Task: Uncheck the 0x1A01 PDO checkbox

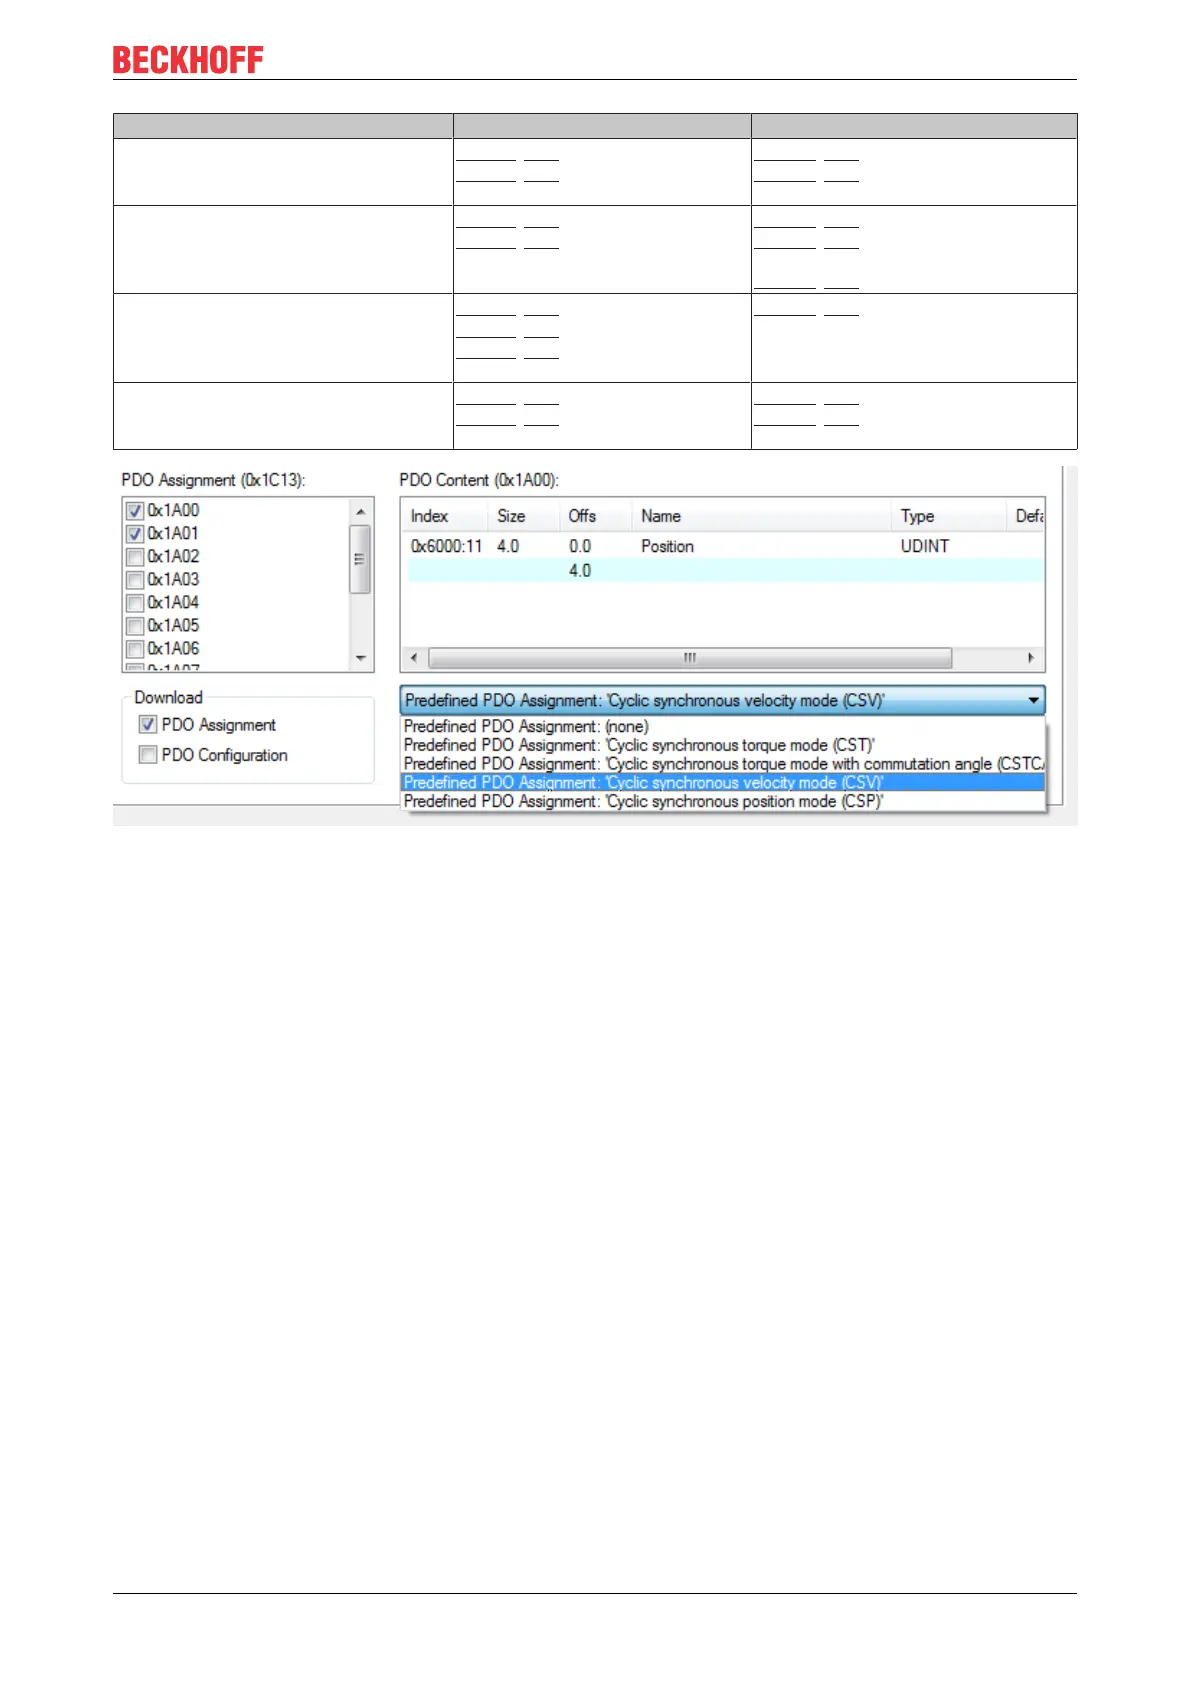Action: click(x=135, y=534)
